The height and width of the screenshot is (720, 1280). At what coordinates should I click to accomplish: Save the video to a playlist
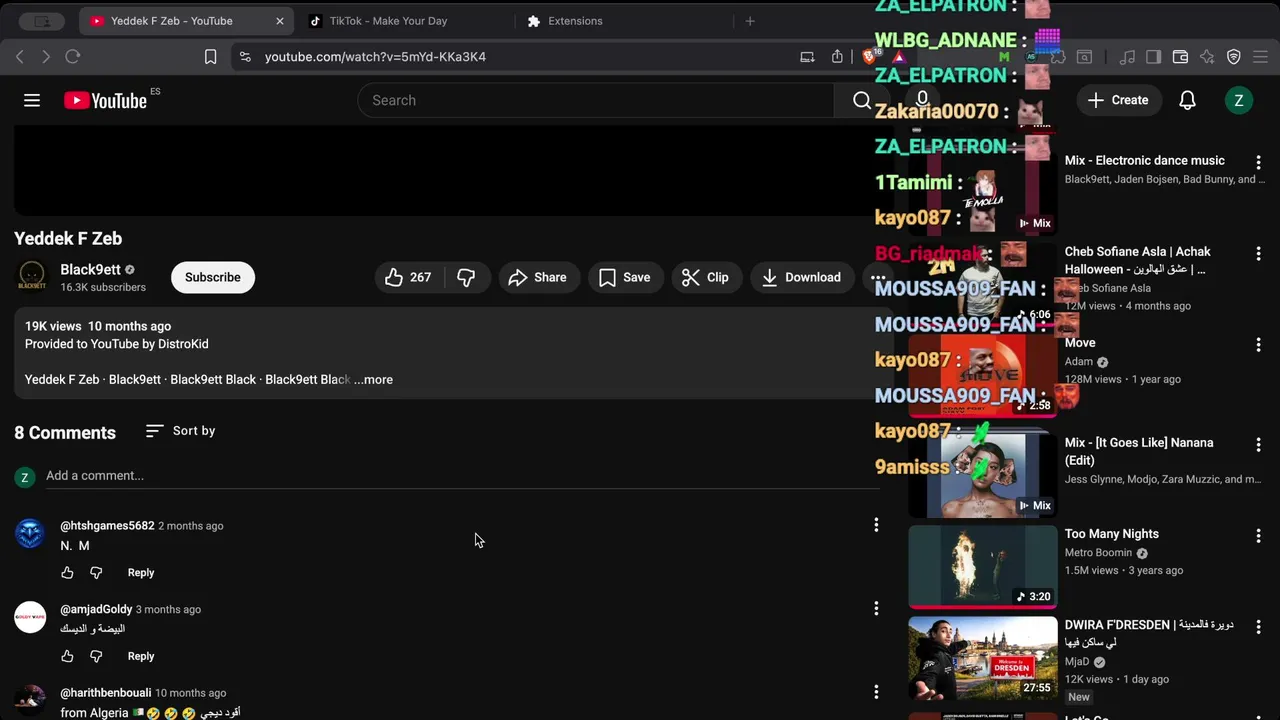click(x=624, y=277)
